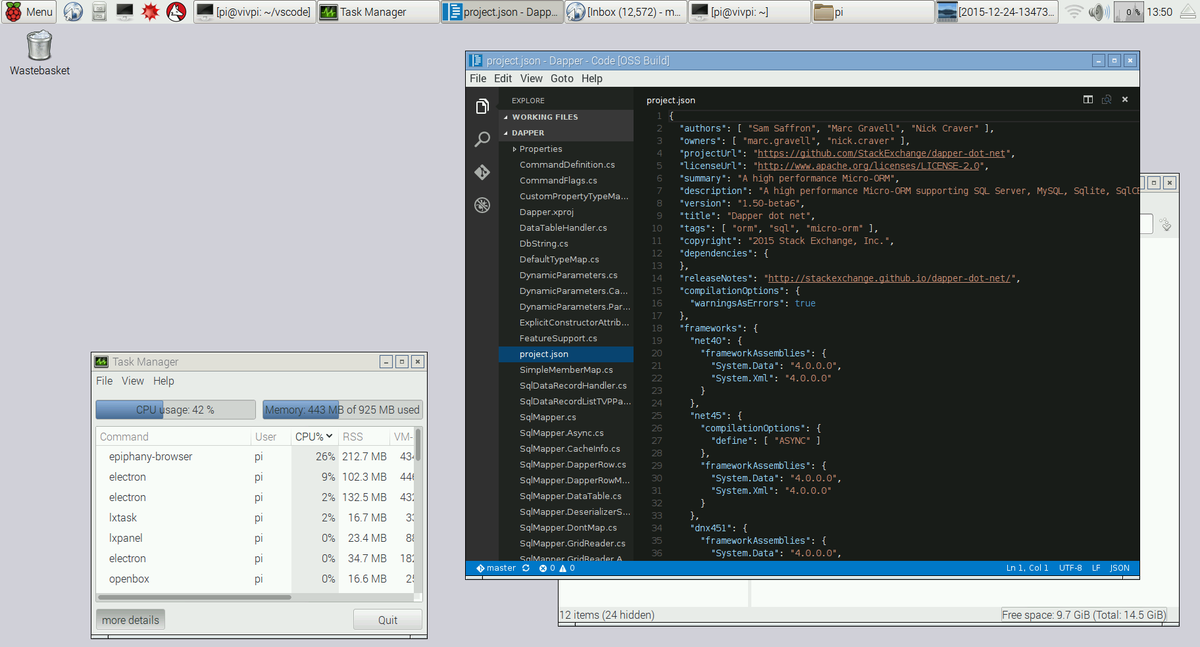This screenshot has height=647, width=1200.
Task: Click the master branch indicator
Action: pyautogui.click(x=497, y=568)
